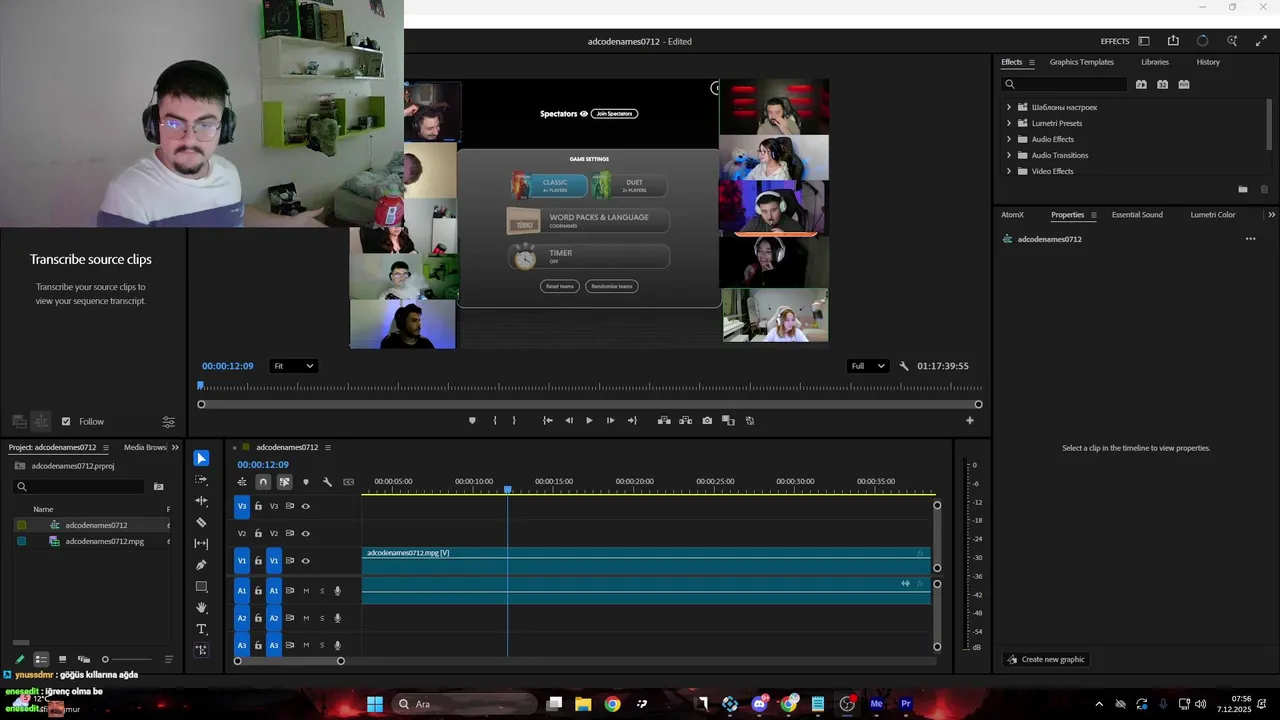Click the Comparison View icon
The height and width of the screenshot is (720, 1280).
728,421
